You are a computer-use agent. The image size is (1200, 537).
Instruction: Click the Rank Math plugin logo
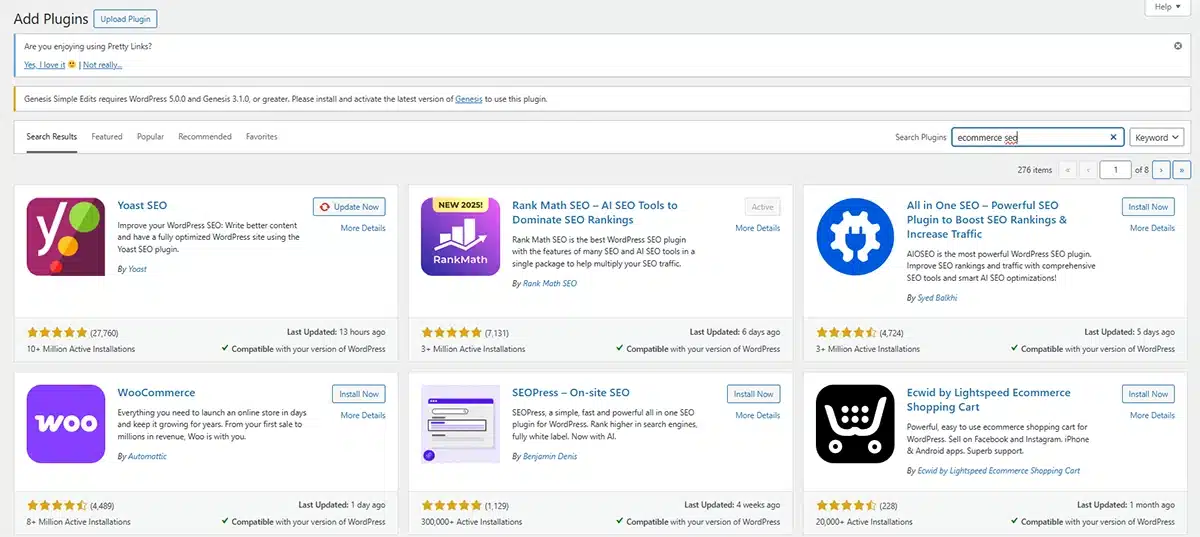461,236
